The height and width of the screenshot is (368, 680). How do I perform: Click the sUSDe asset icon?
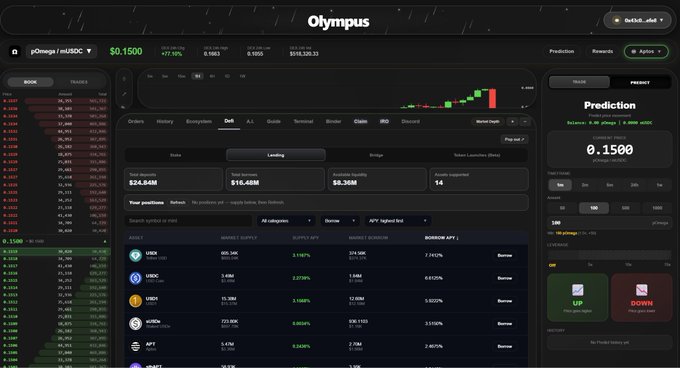click(135, 324)
